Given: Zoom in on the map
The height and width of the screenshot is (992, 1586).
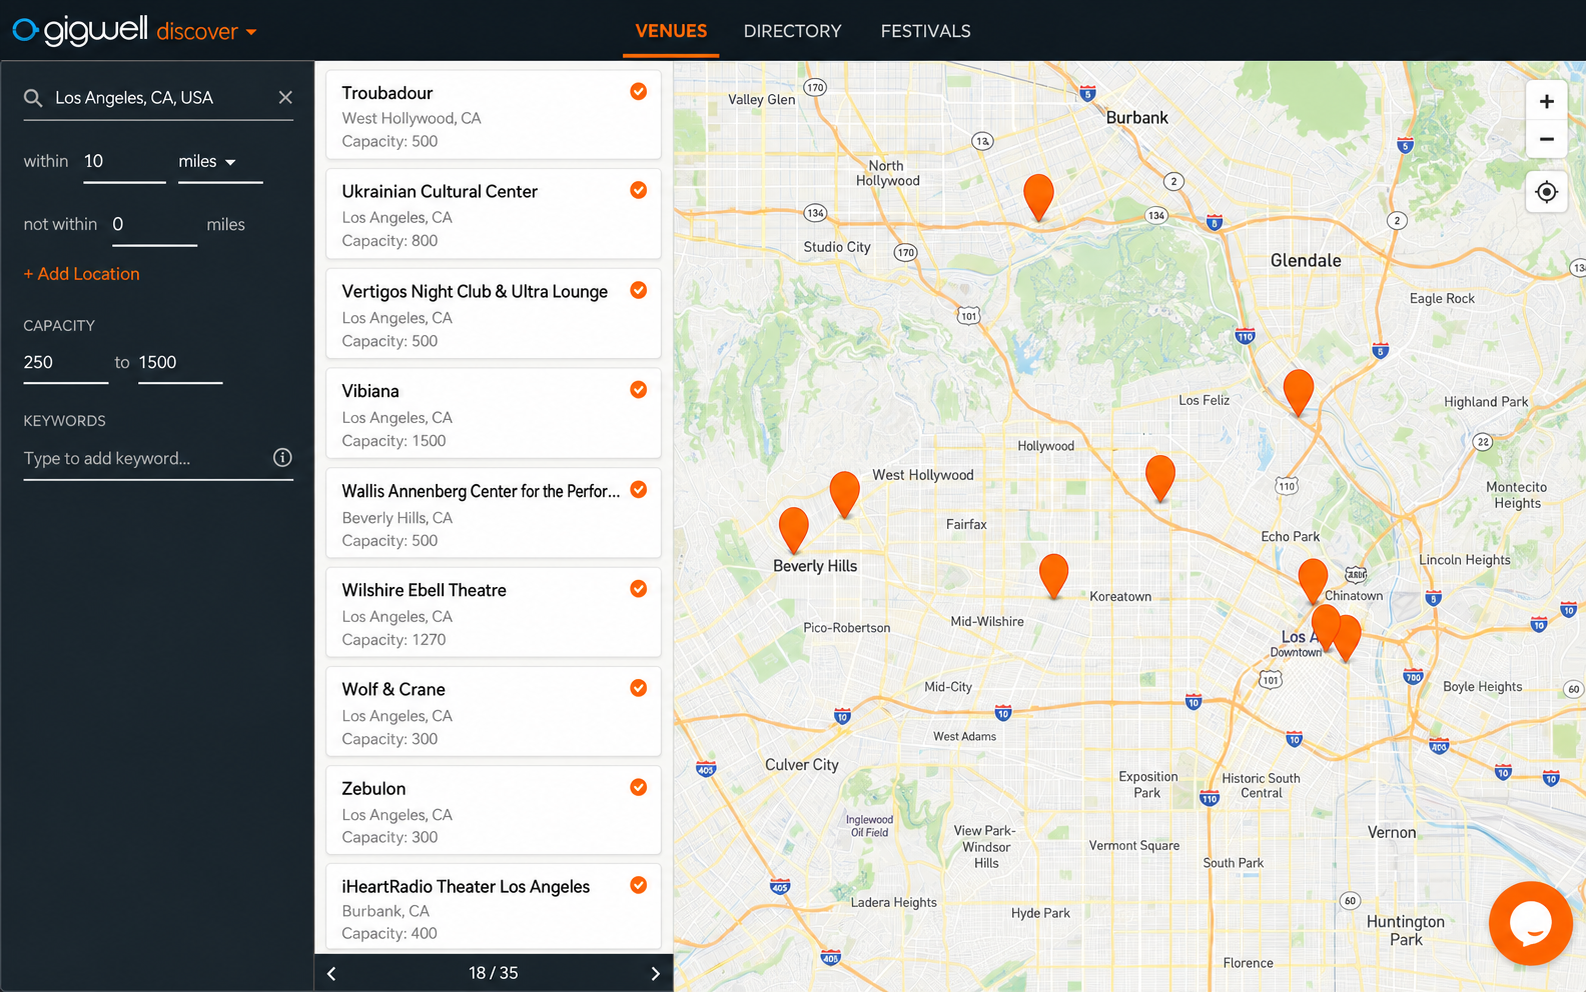Looking at the screenshot, I should coord(1546,101).
